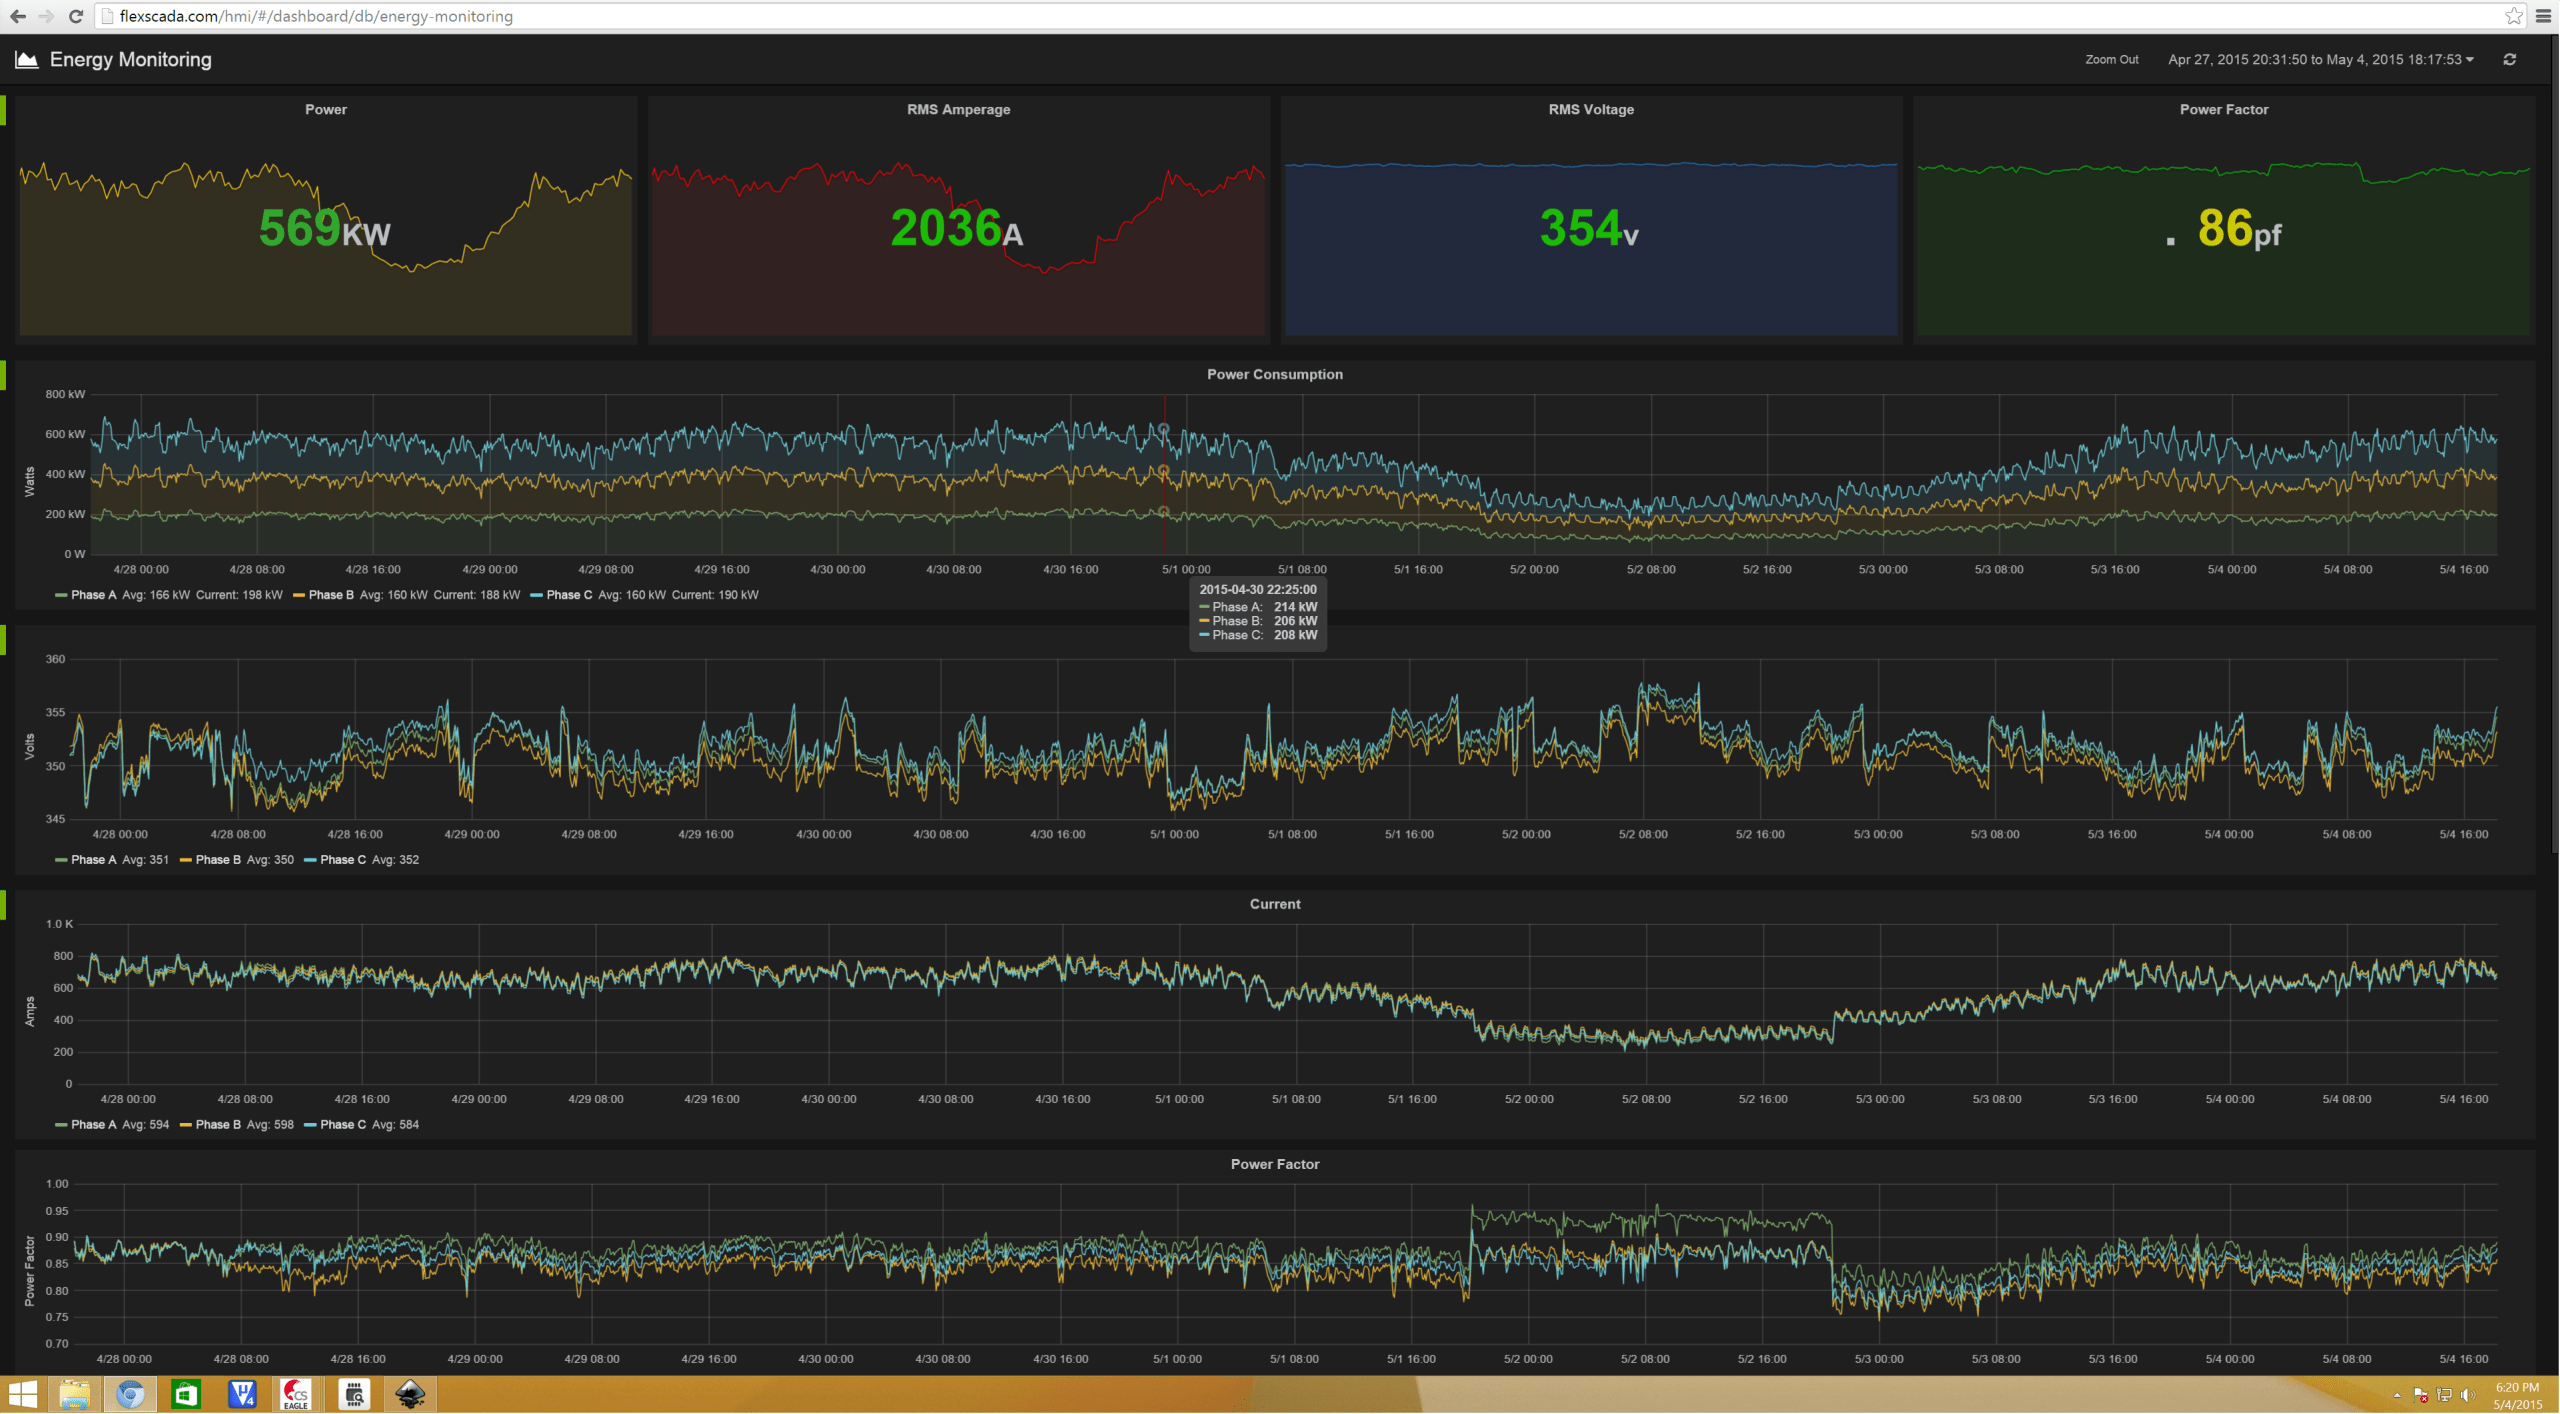Open the RMS Voltage panel title menu
The width and height of the screenshot is (2560, 1414).
point(1591,110)
